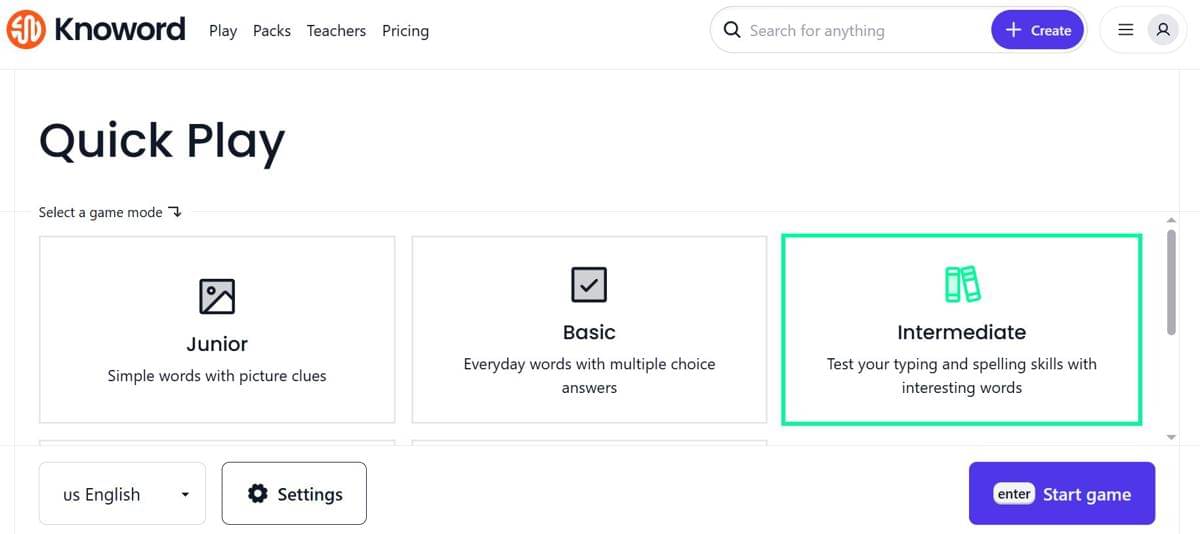This screenshot has width=1200, height=534.
Task: Click the language dropdown caret arrow
Action: point(185,494)
